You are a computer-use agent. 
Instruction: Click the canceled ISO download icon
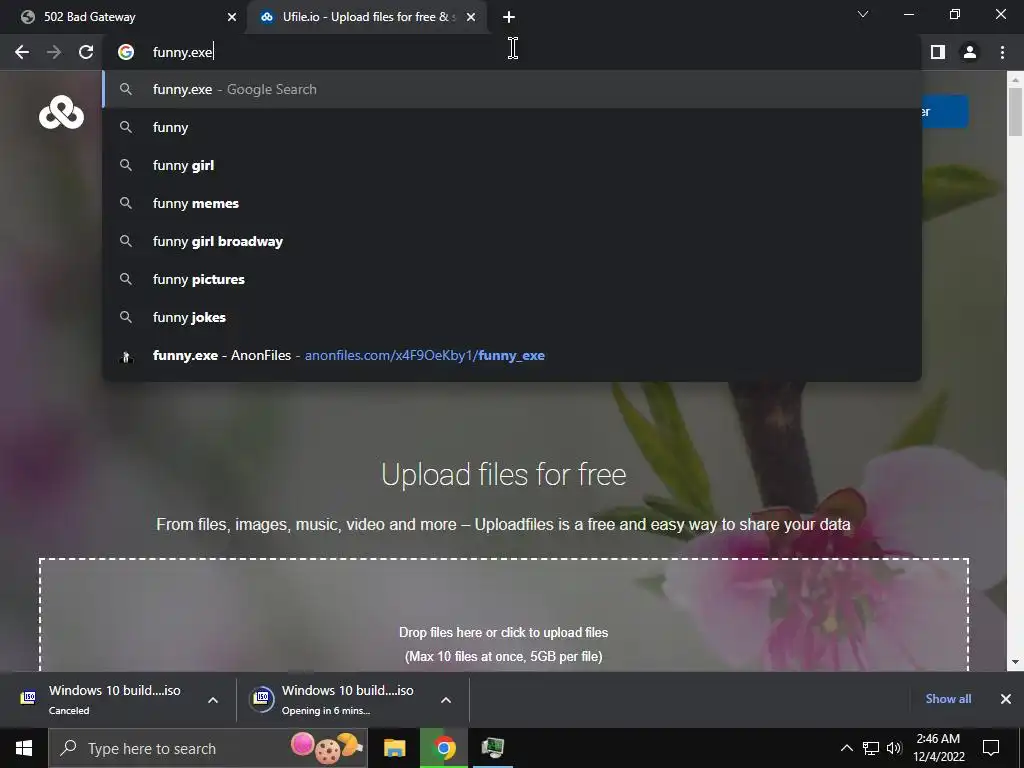(x=28, y=698)
